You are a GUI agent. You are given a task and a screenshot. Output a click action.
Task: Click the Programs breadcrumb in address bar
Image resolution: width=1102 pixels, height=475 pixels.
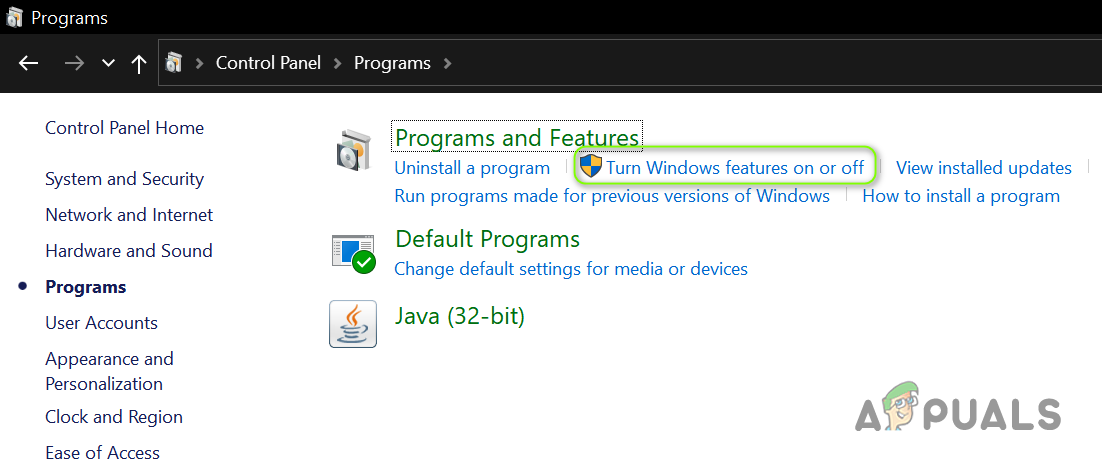point(392,63)
